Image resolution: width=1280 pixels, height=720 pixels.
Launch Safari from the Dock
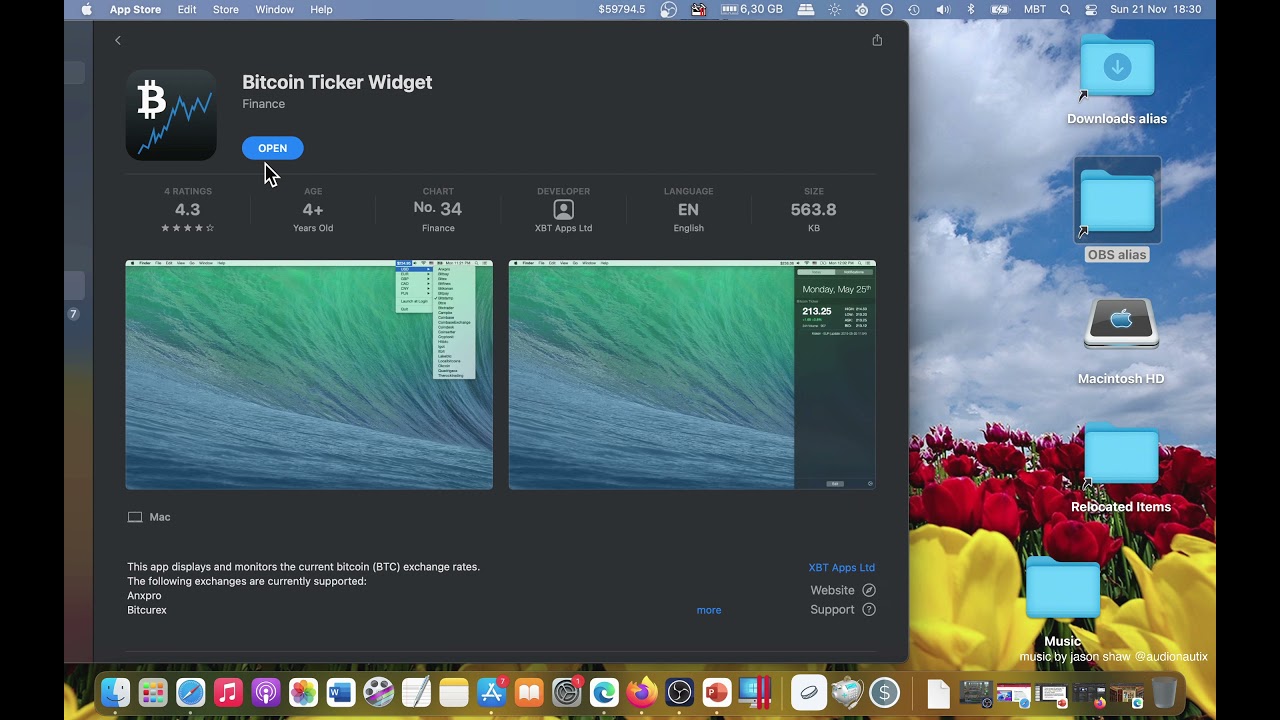pyautogui.click(x=191, y=692)
